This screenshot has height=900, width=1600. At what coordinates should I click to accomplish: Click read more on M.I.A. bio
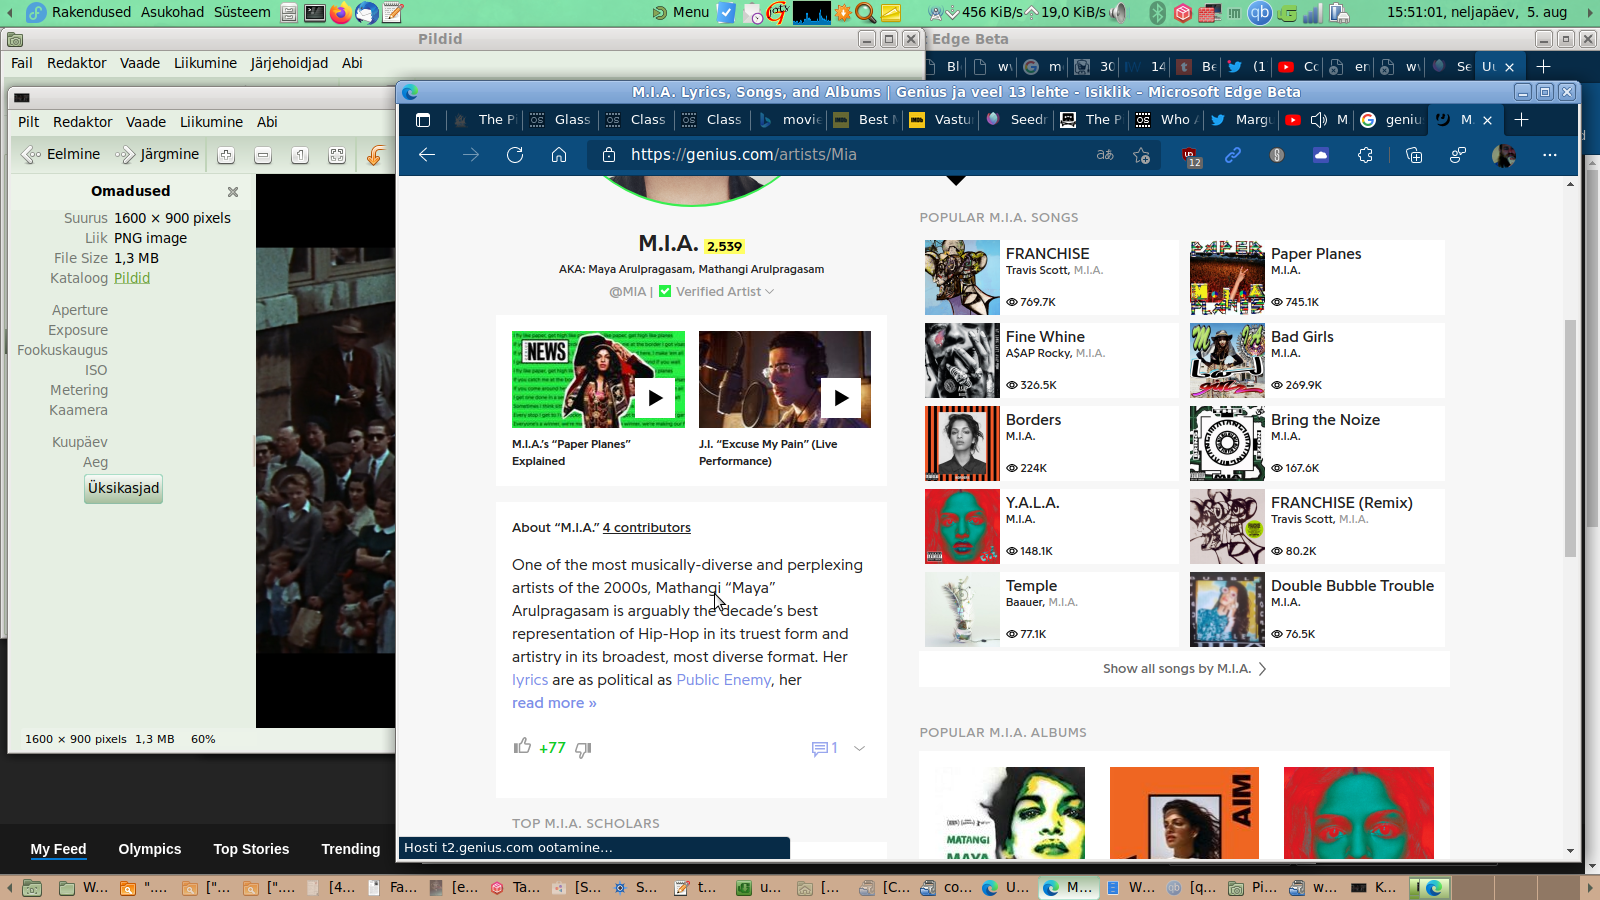[x=554, y=703]
